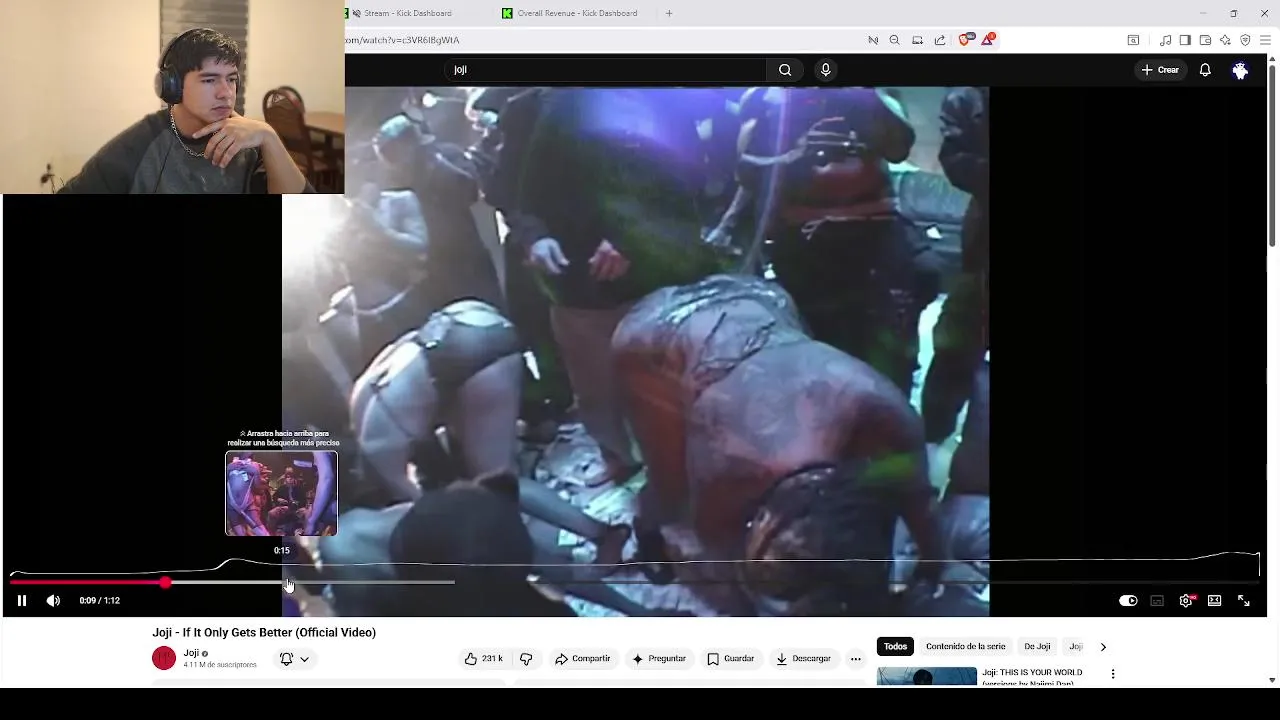The height and width of the screenshot is (720, 1280).
Task: Dislike the video with thumbs-down
Action: pyautogui.click(x=526, y=659)
